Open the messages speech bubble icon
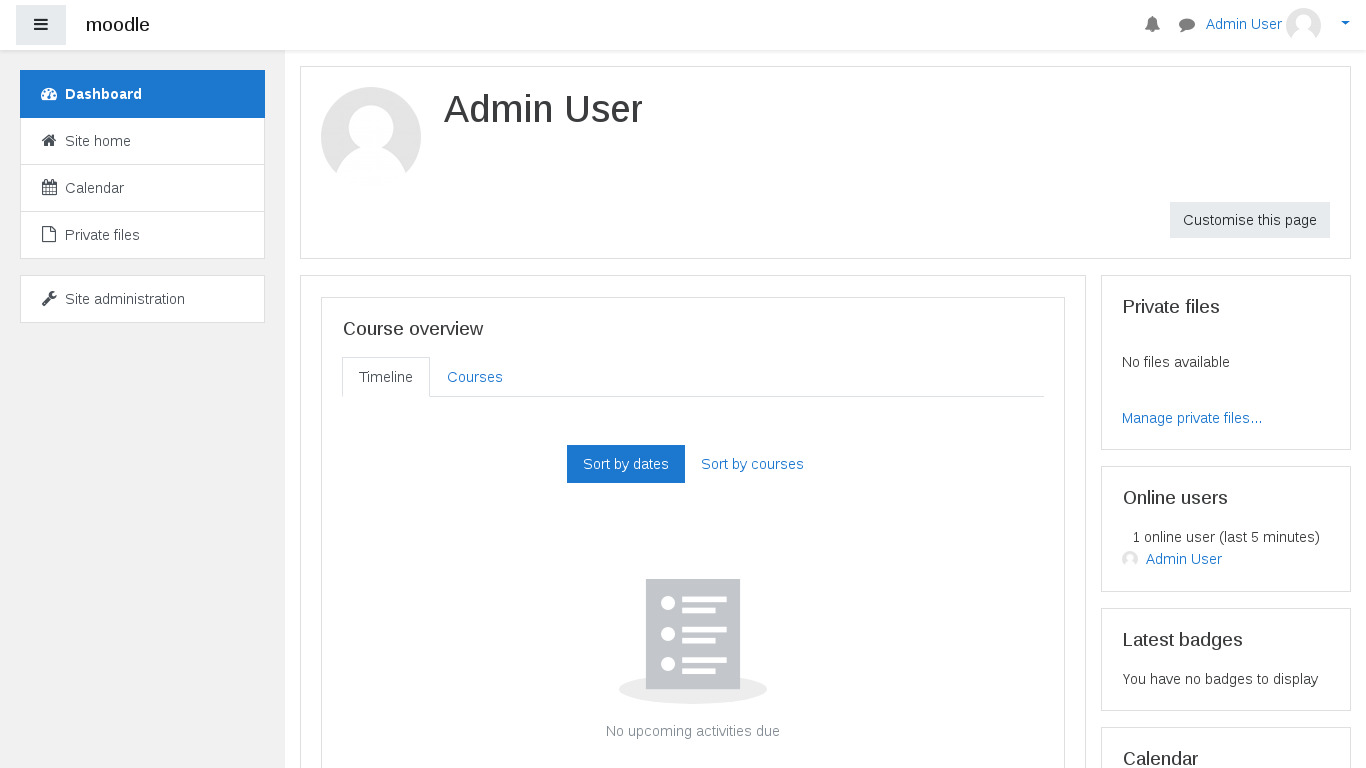 click(1187, 25)
